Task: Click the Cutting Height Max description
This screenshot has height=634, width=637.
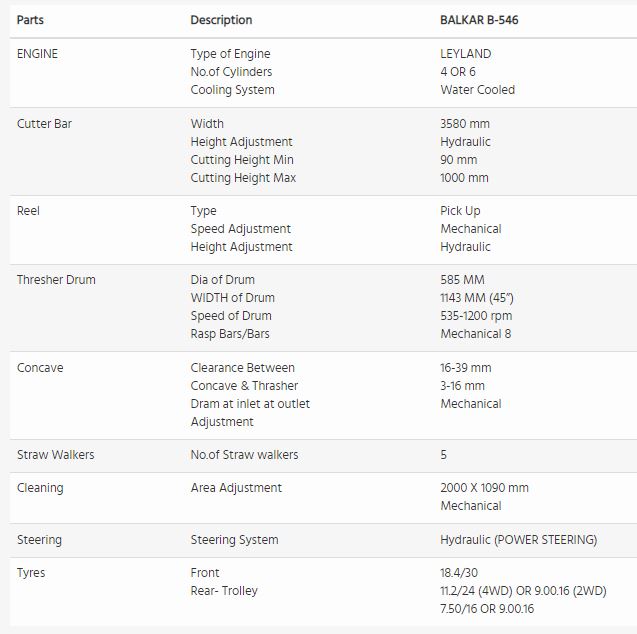Action: [x=243, y=178]
